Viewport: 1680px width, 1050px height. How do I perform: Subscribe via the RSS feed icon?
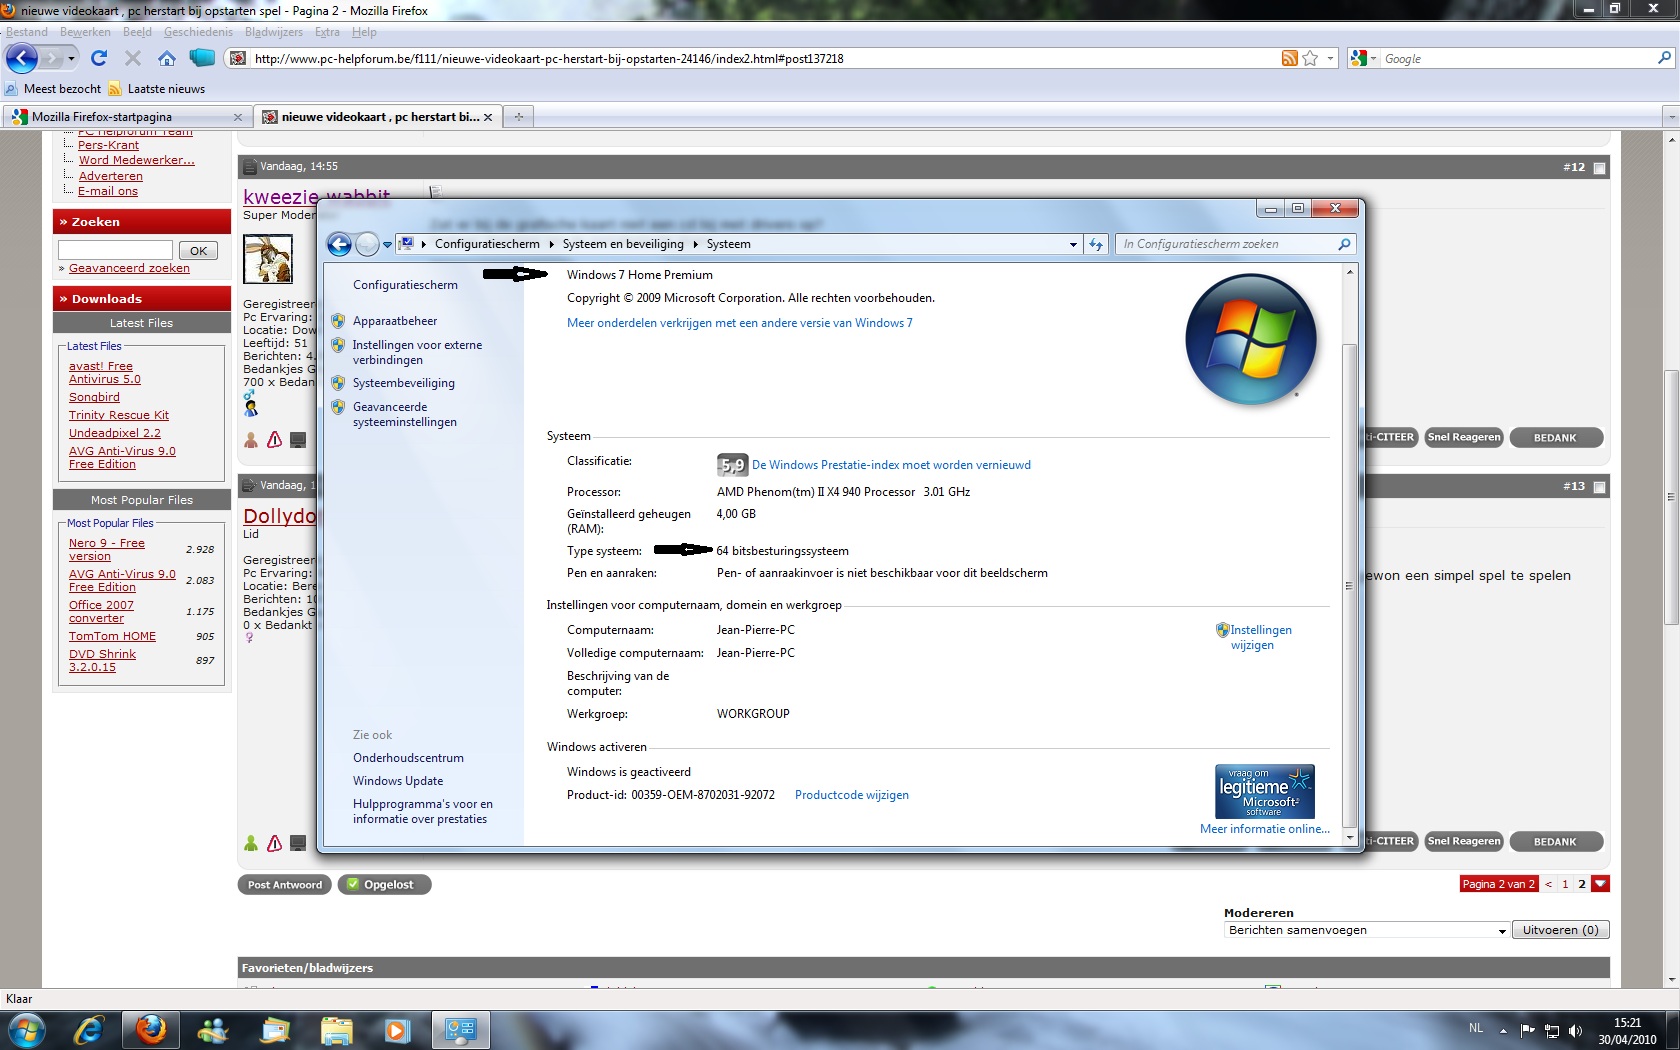(1289, 59)
